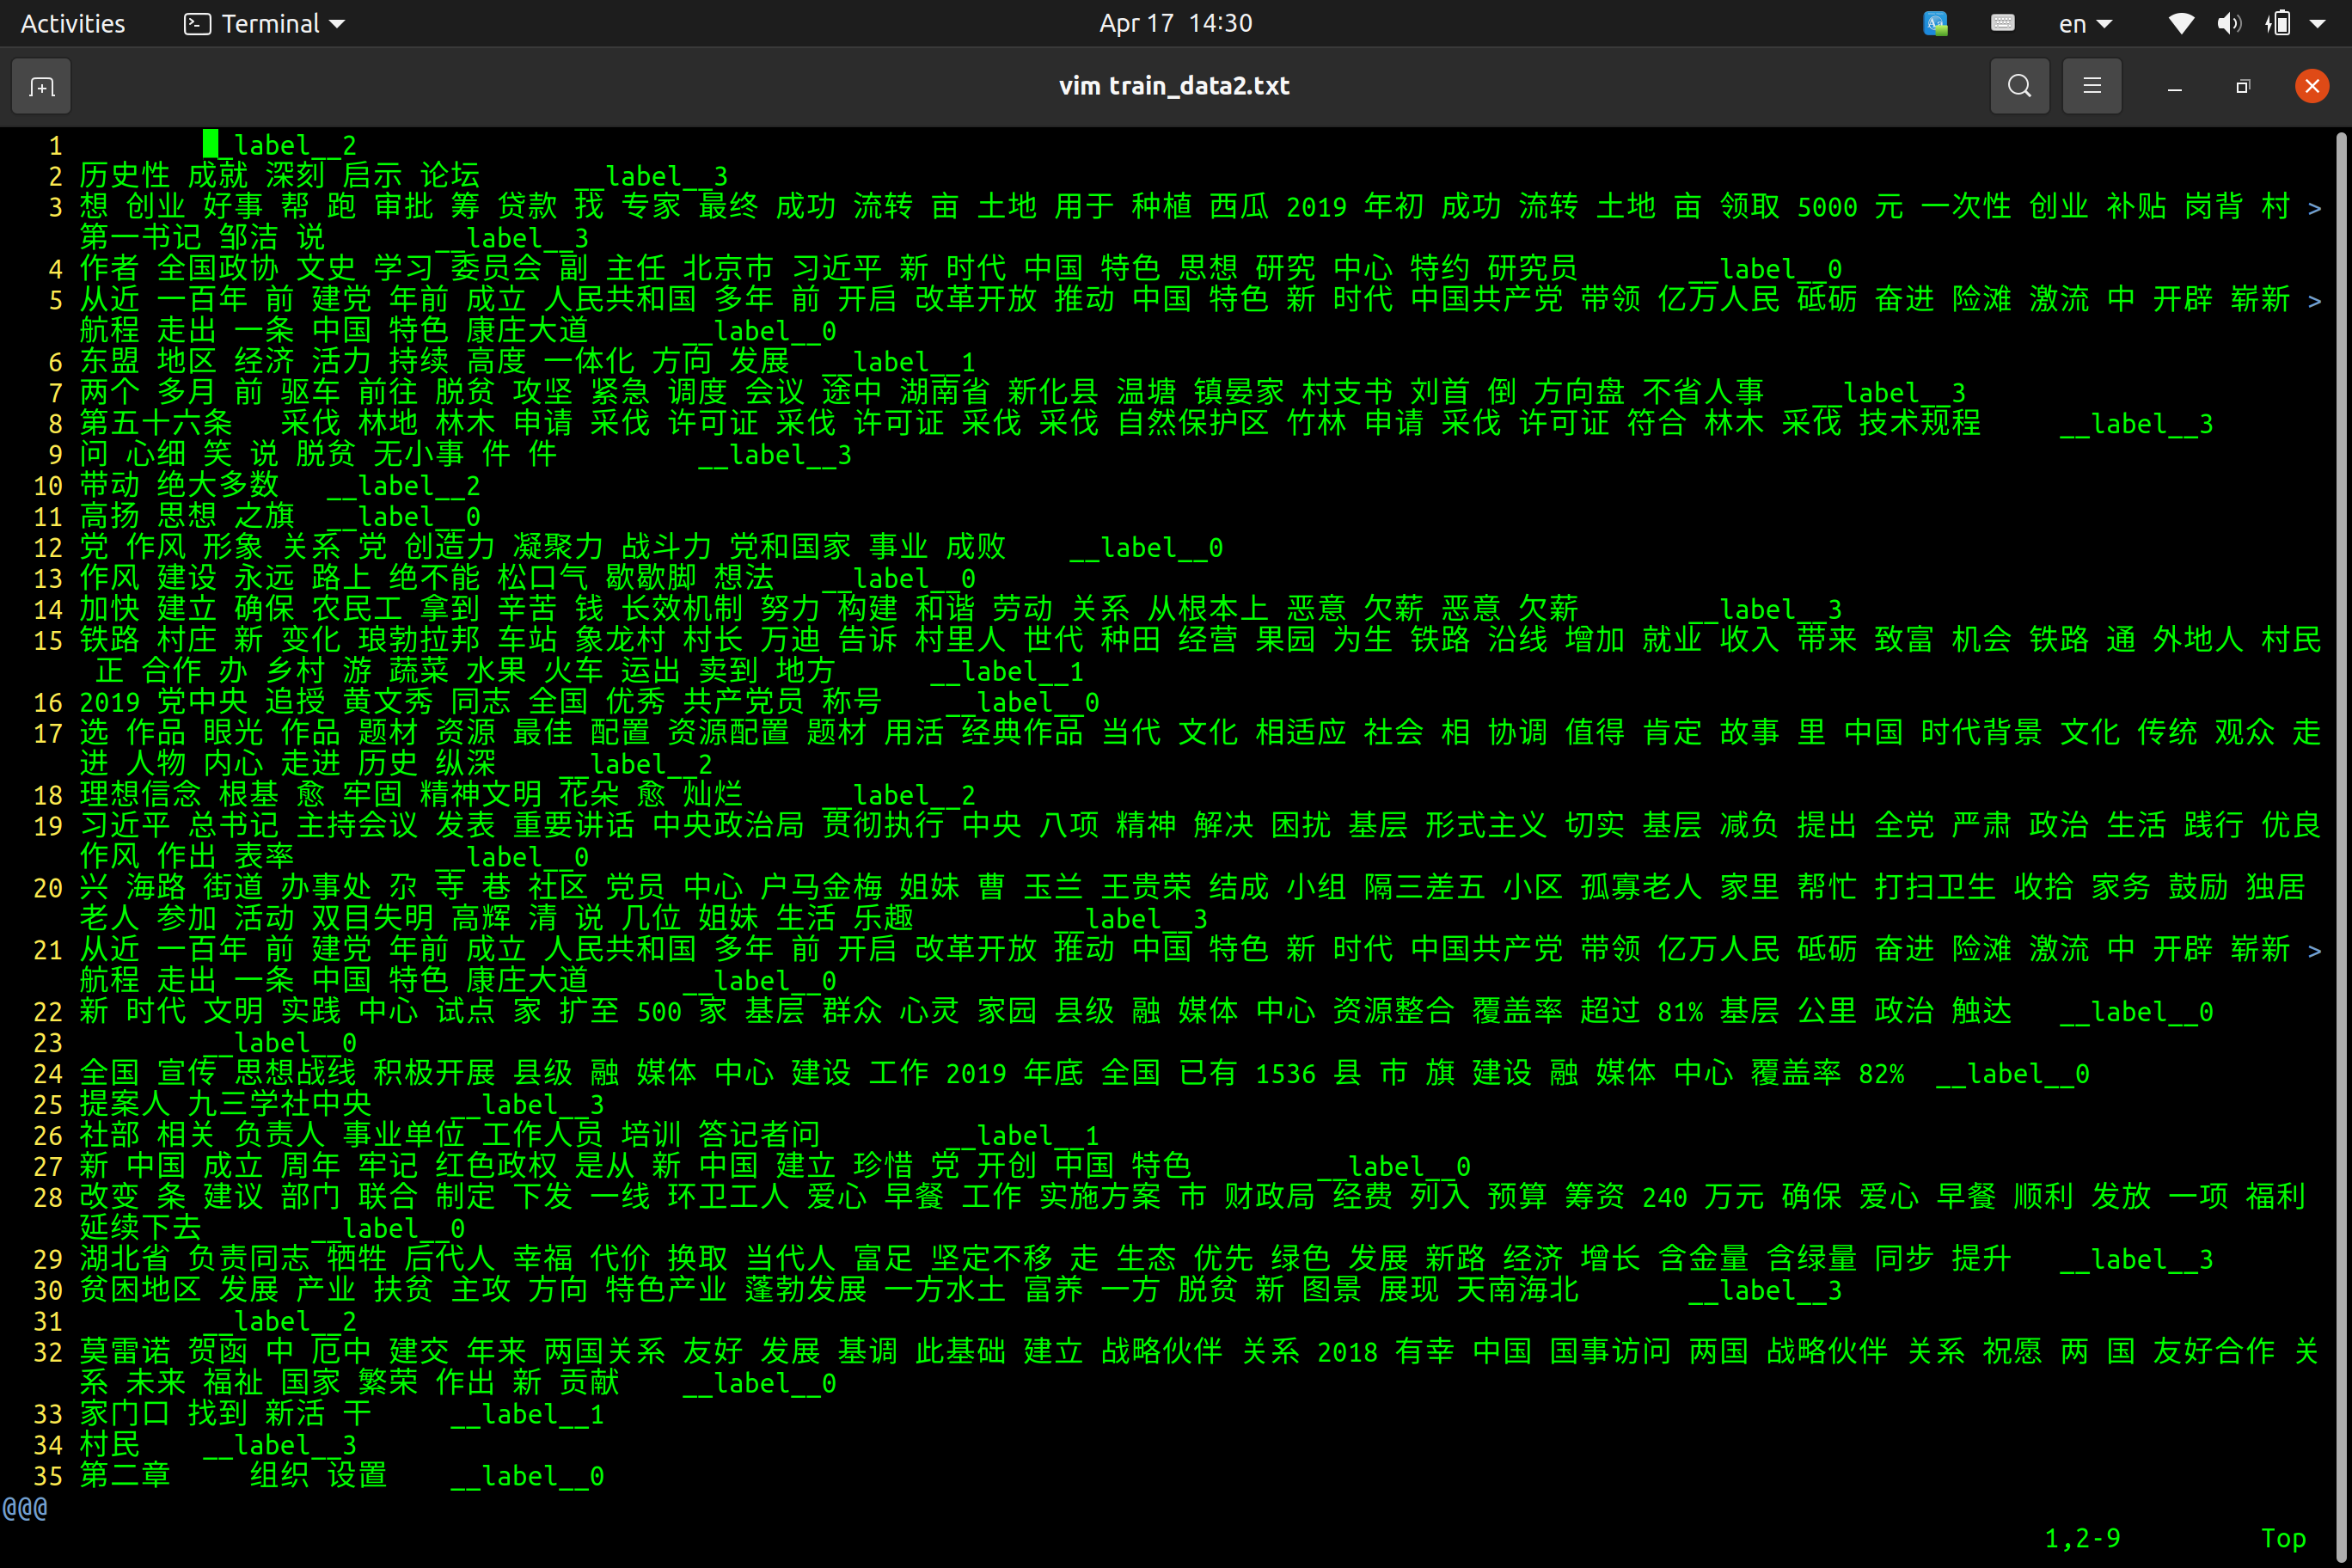Screen dimensions: 2352x1568
Task: Click '高扬' on line 11
Action: tap(110, 517)
